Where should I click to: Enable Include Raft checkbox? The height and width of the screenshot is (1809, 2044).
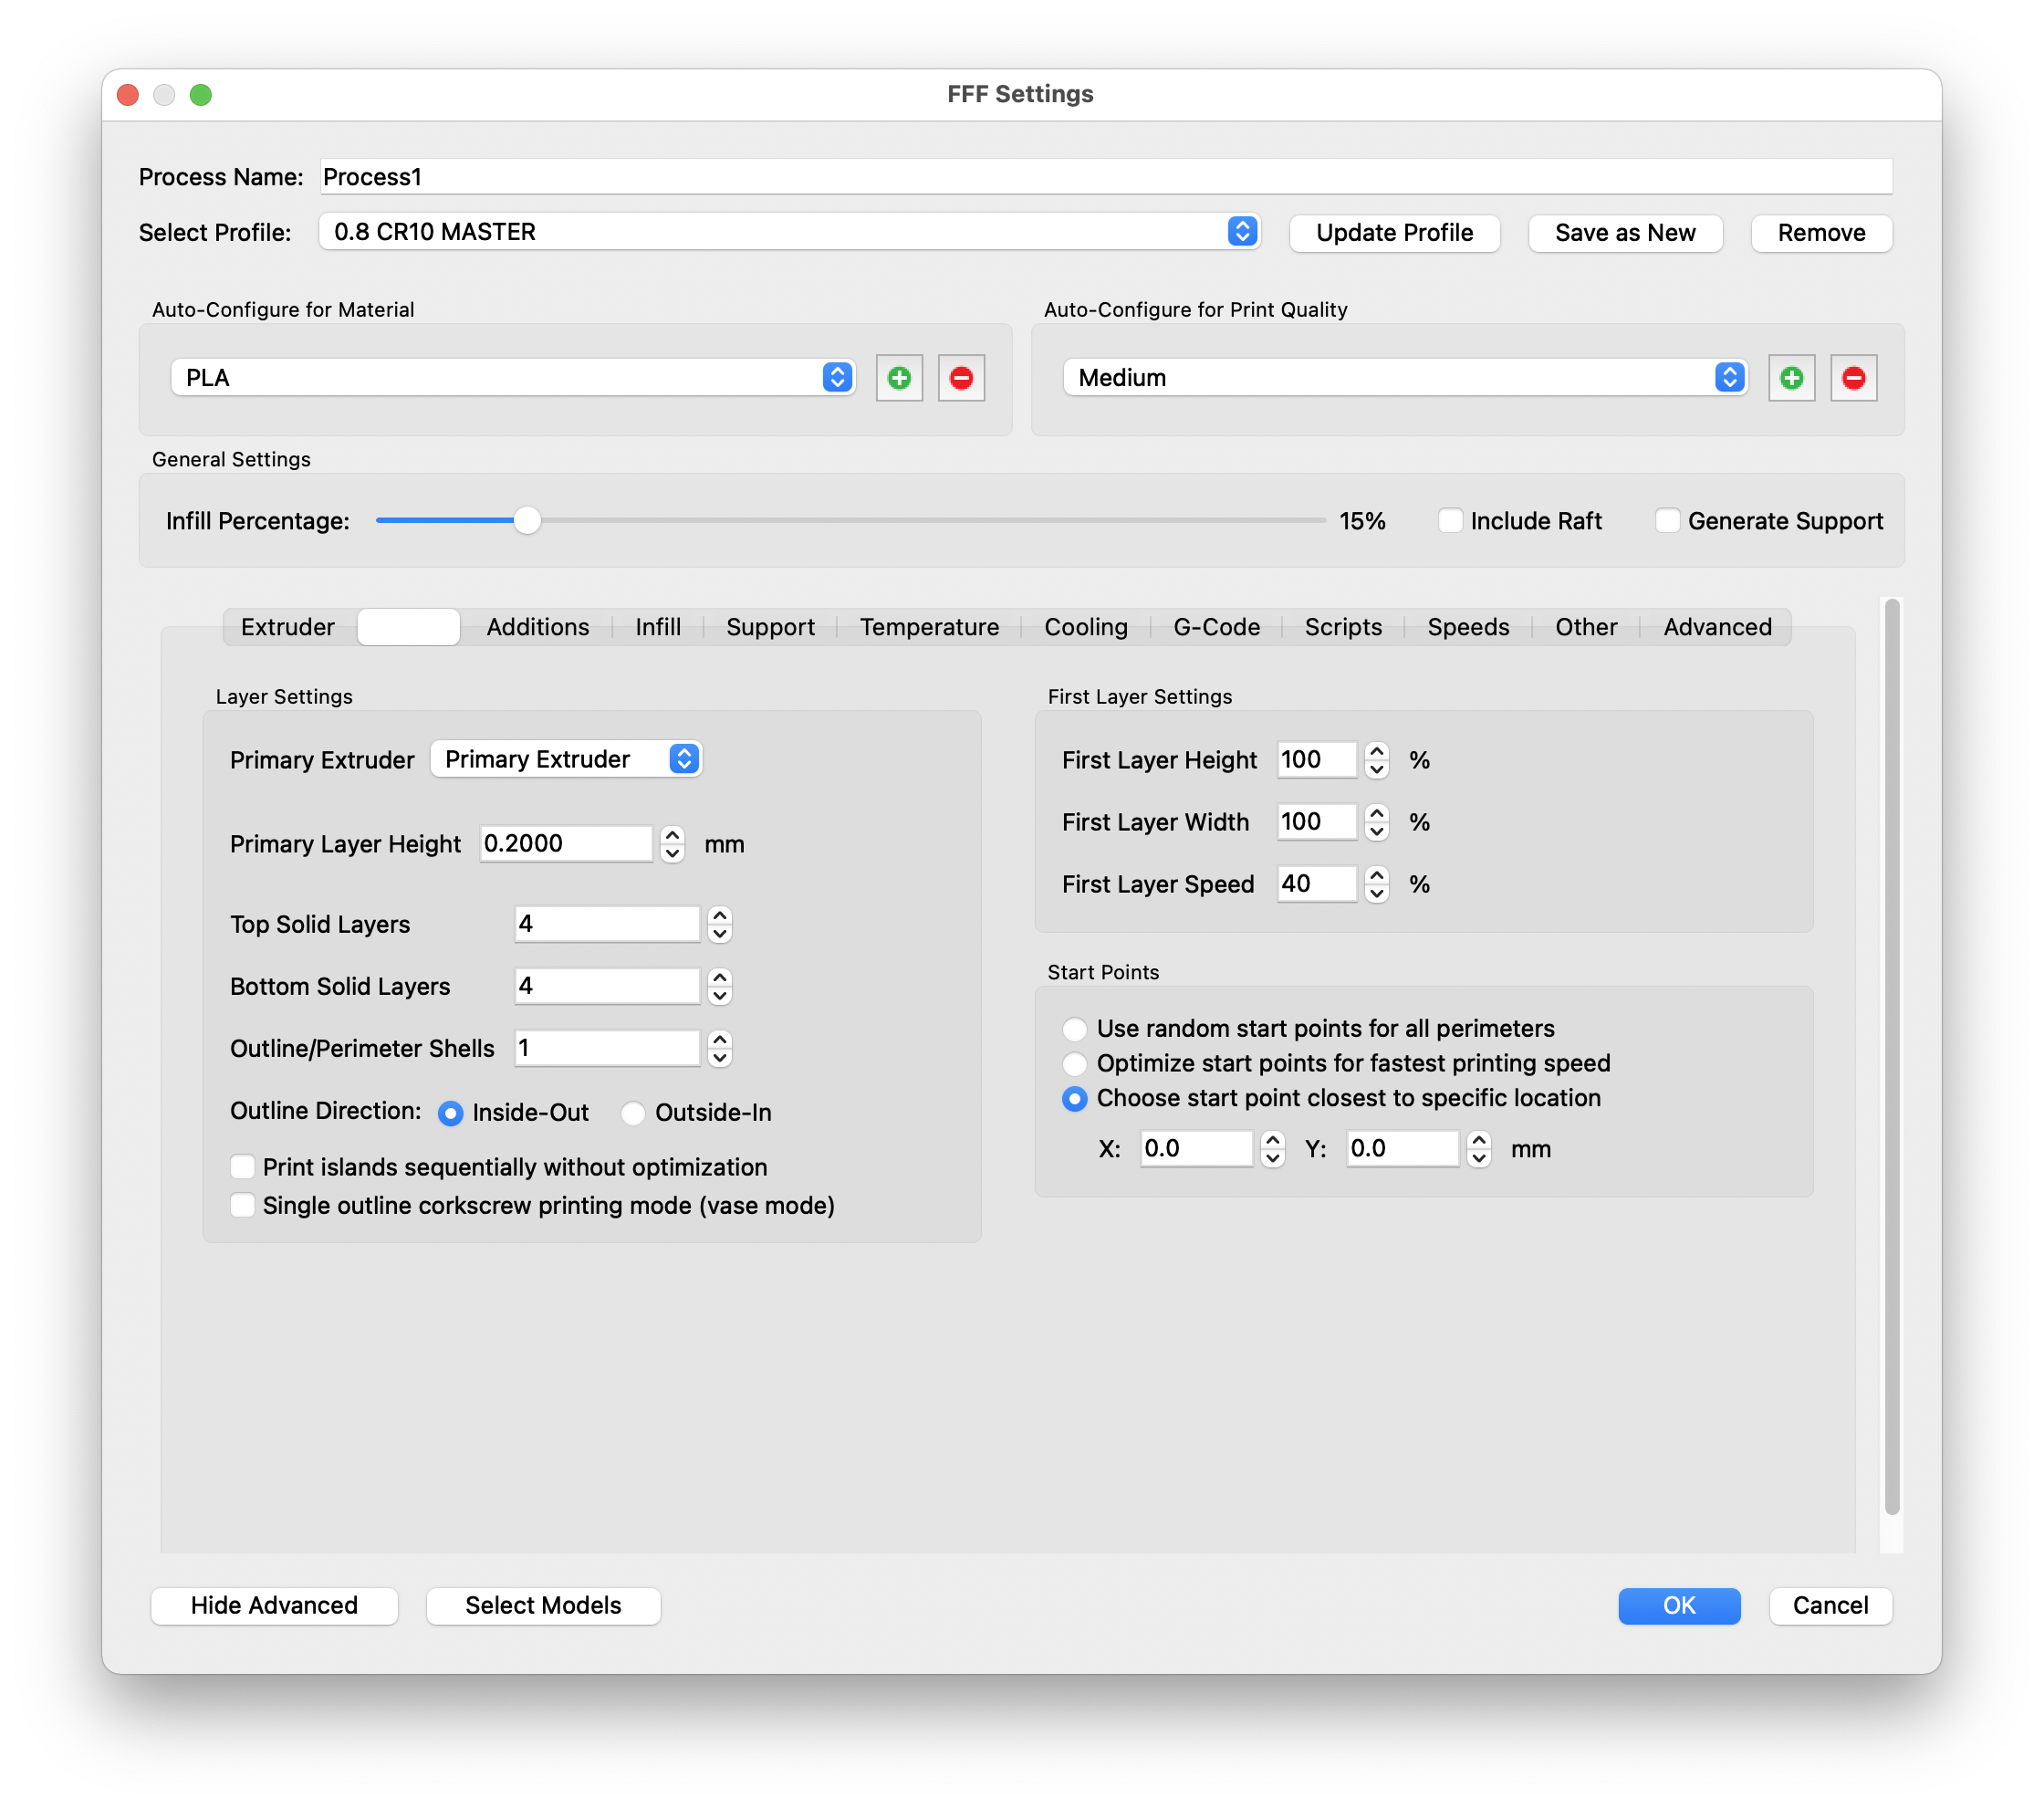click(x=1449, y=521)
